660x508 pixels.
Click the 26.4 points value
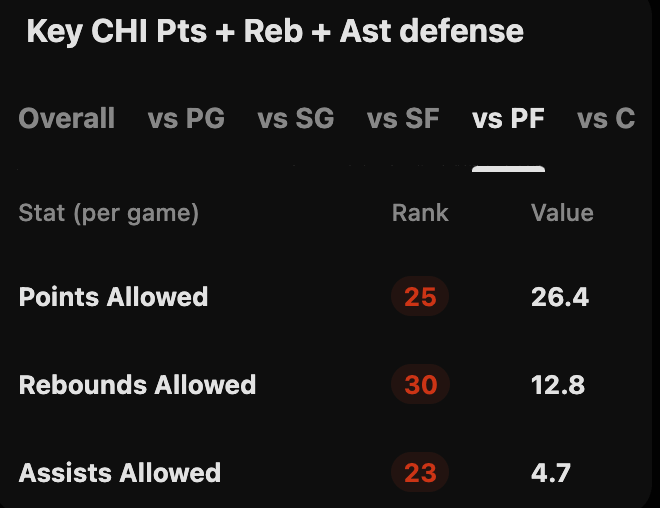tap(560, 297)
